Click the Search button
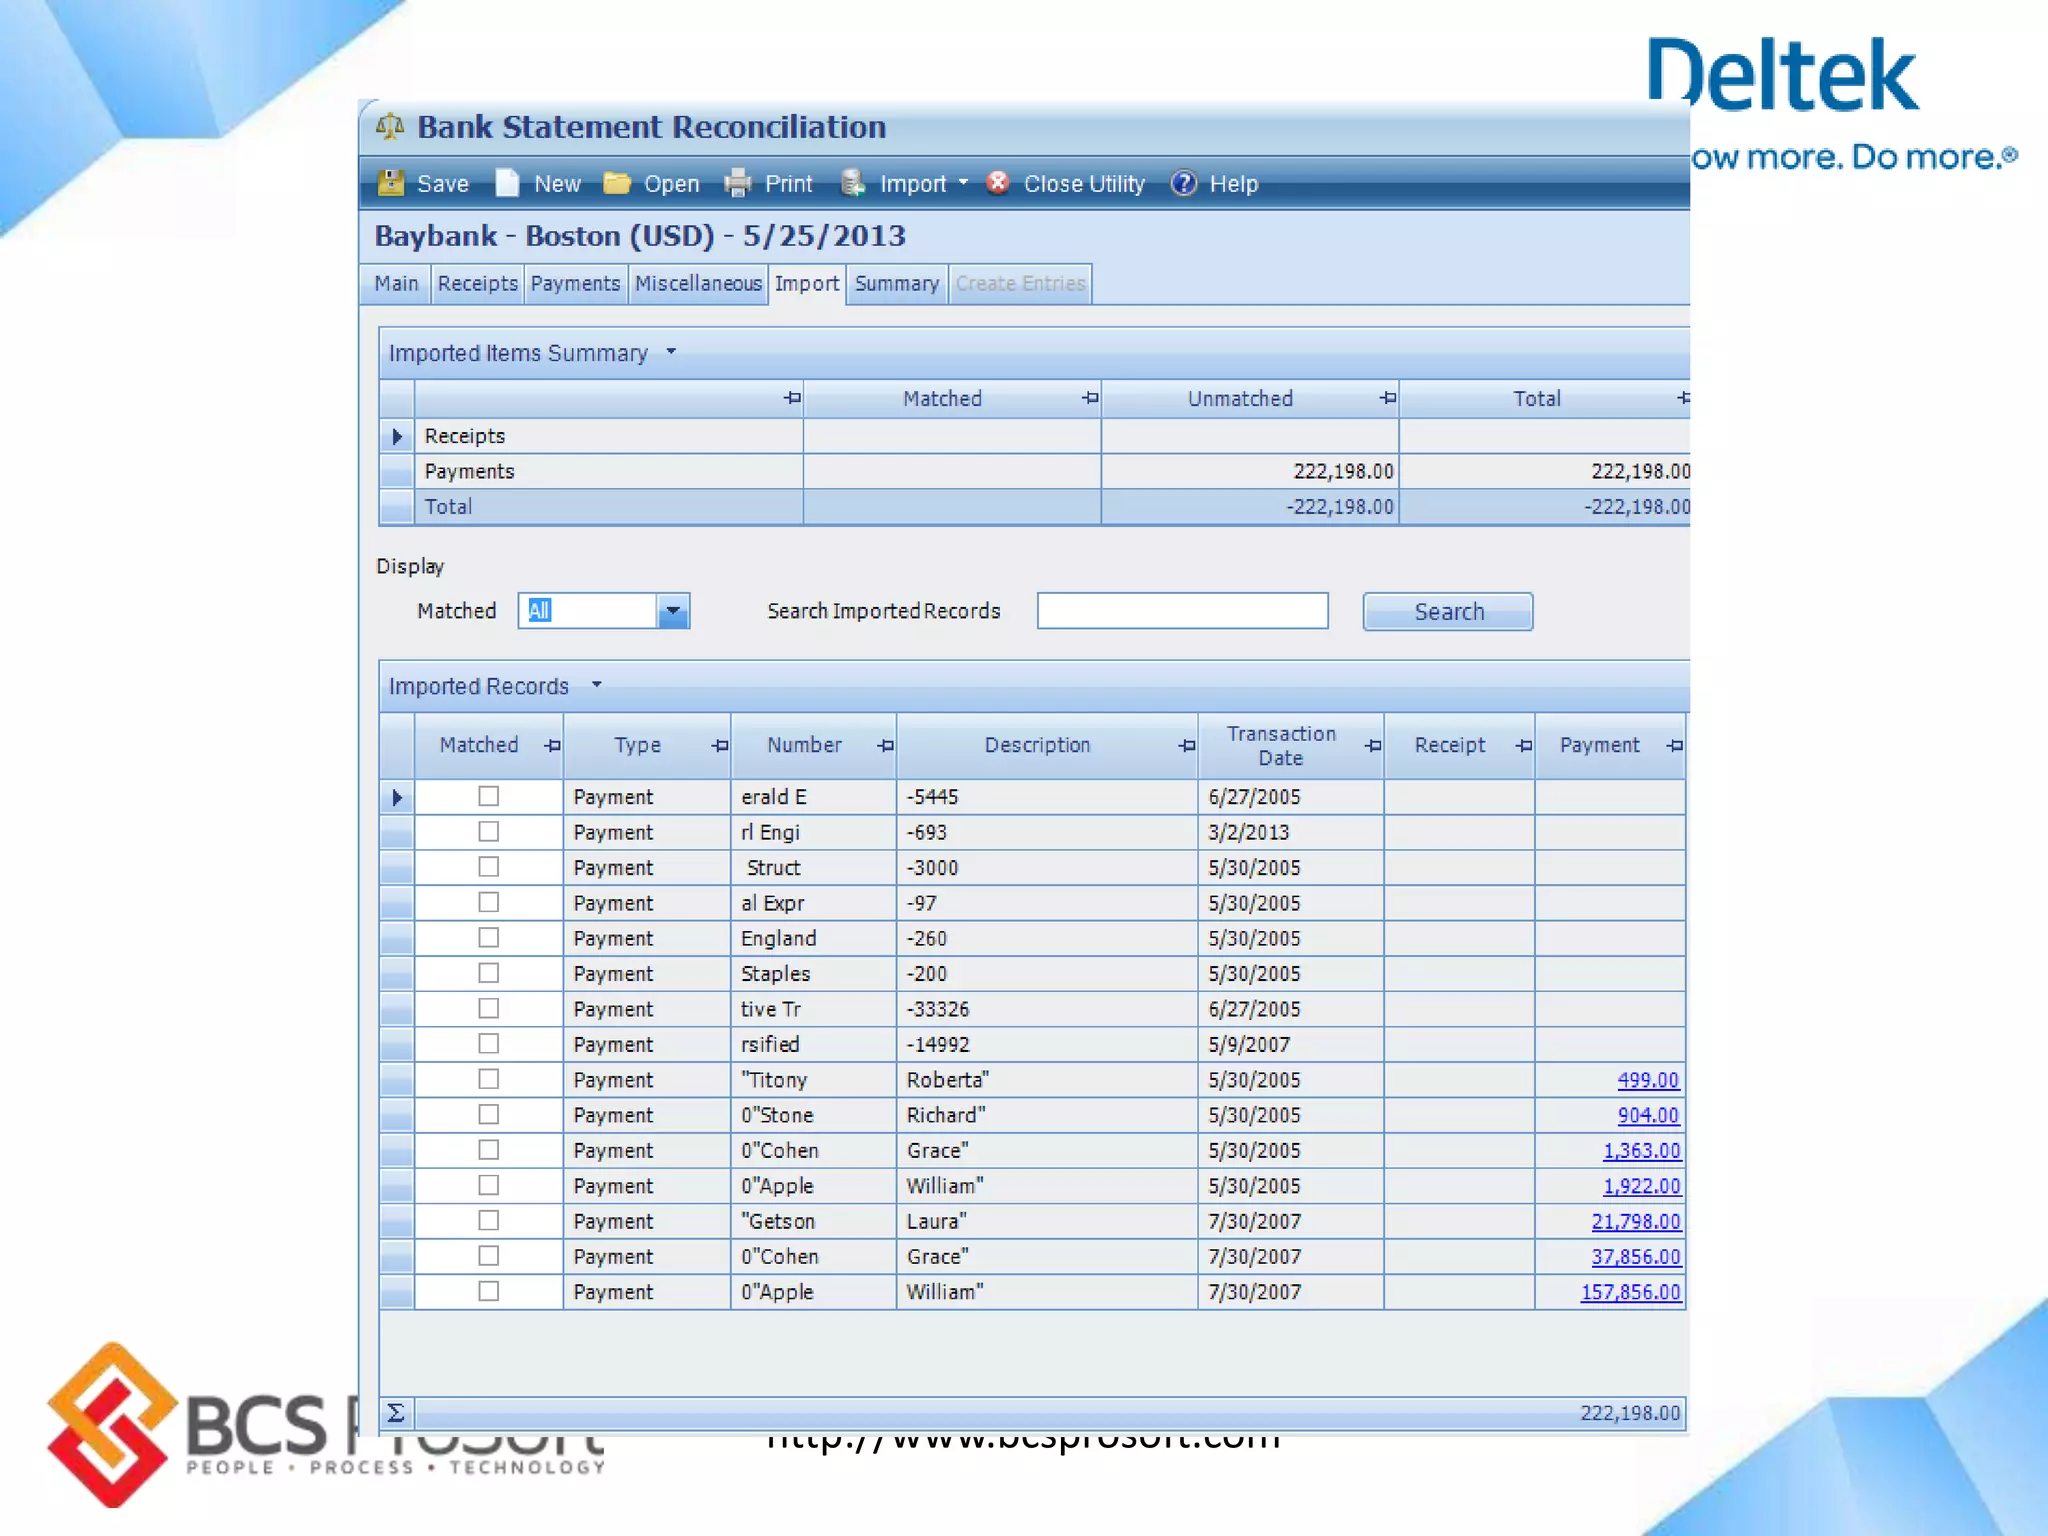 [1447, 611]
